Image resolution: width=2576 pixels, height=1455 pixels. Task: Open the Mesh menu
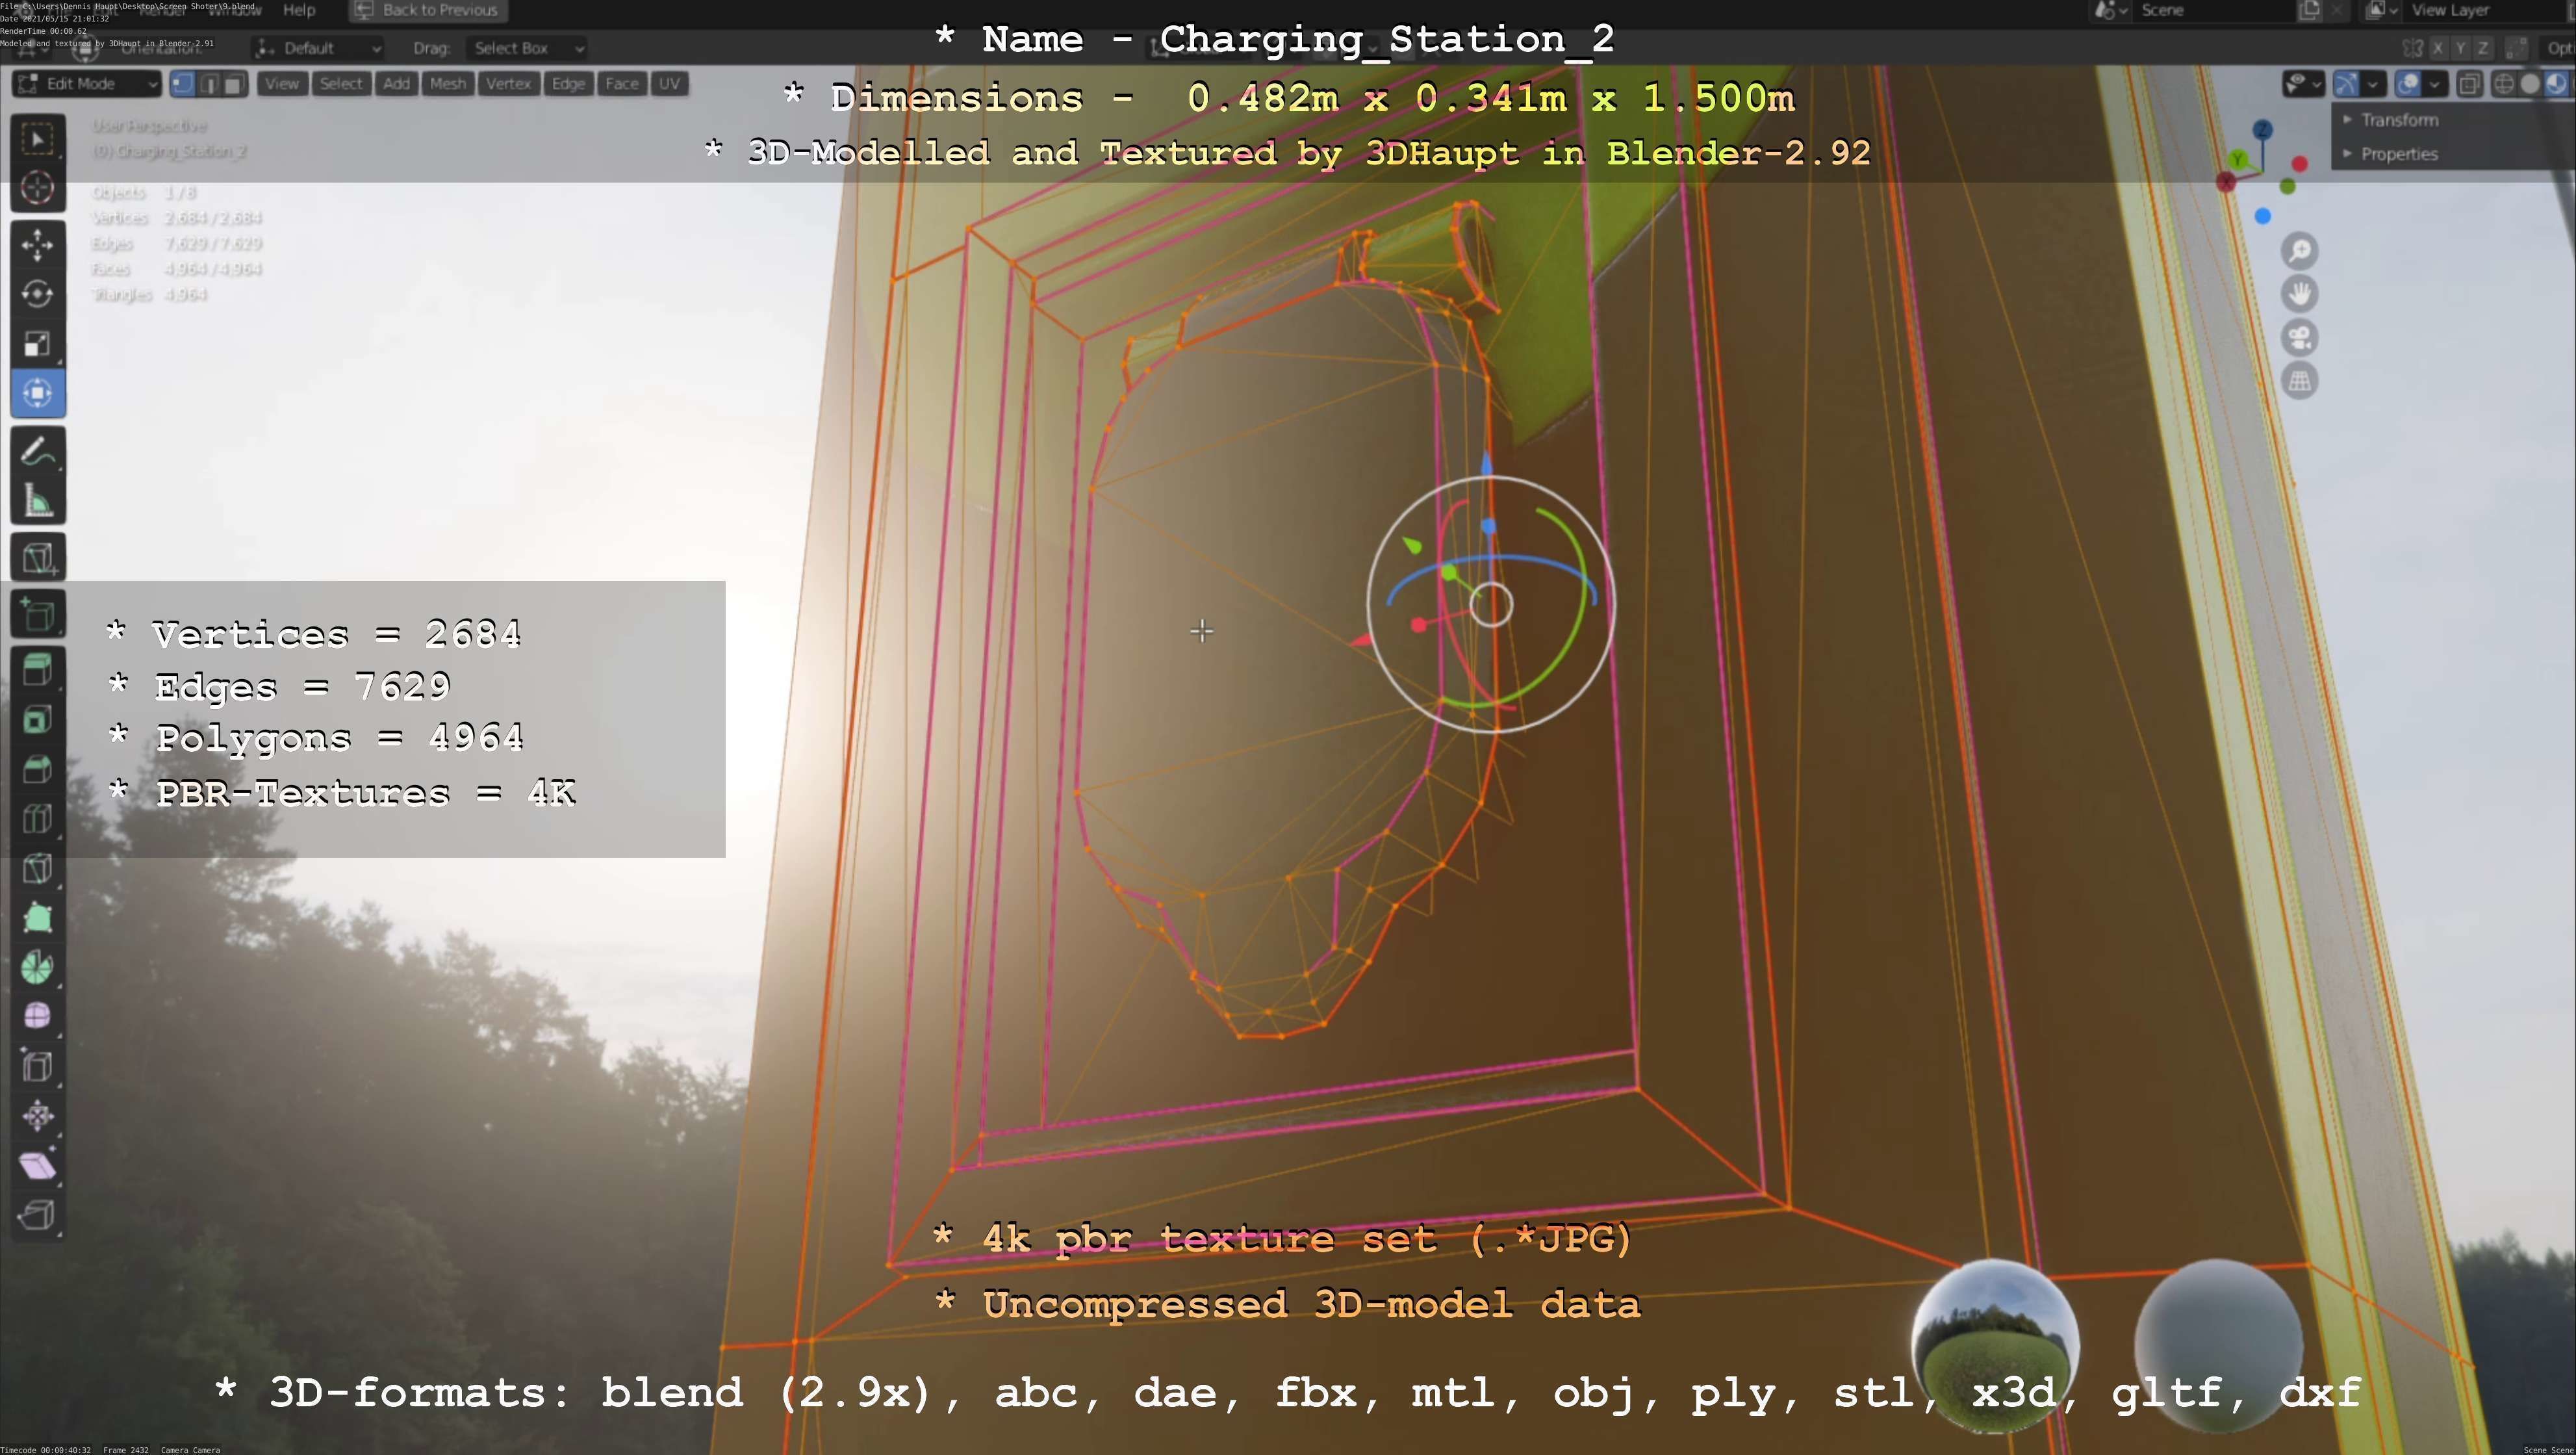(x=447, y=84)
